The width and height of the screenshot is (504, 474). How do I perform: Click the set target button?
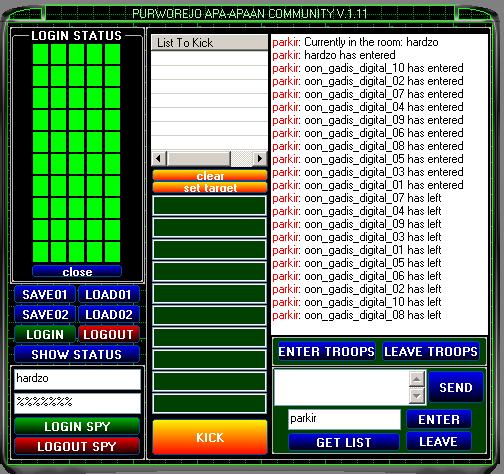[210, 187]
